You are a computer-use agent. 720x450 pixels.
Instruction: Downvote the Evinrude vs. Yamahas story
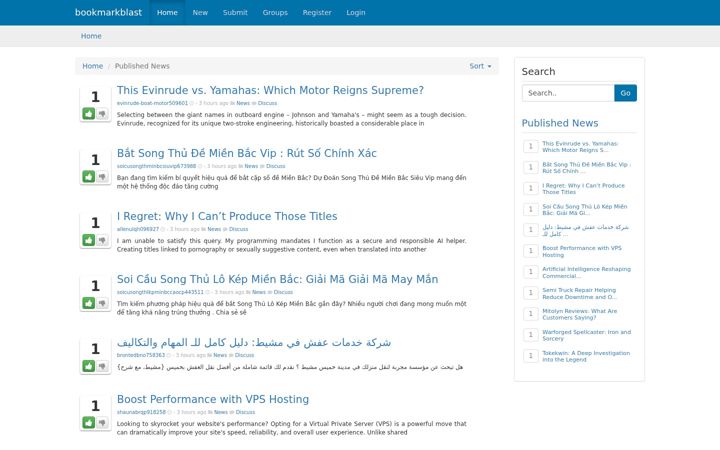click(102, 113)
